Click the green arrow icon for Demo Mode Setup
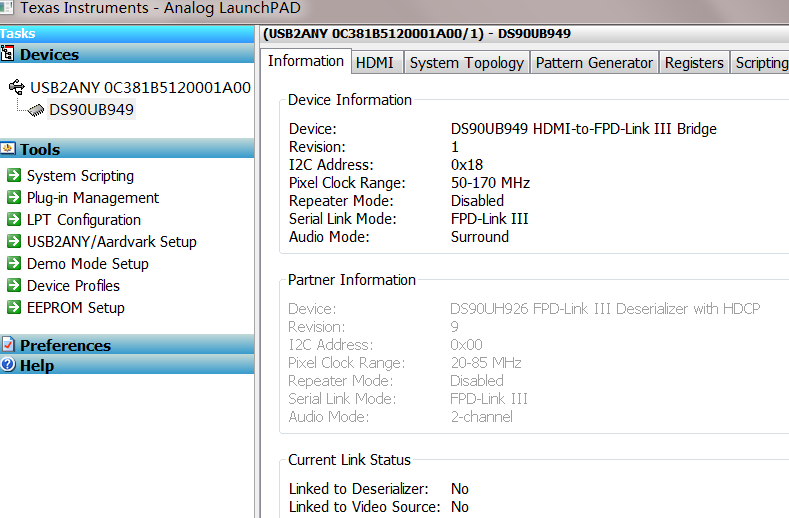Screen dimensions: 789x518 [14, 263]
